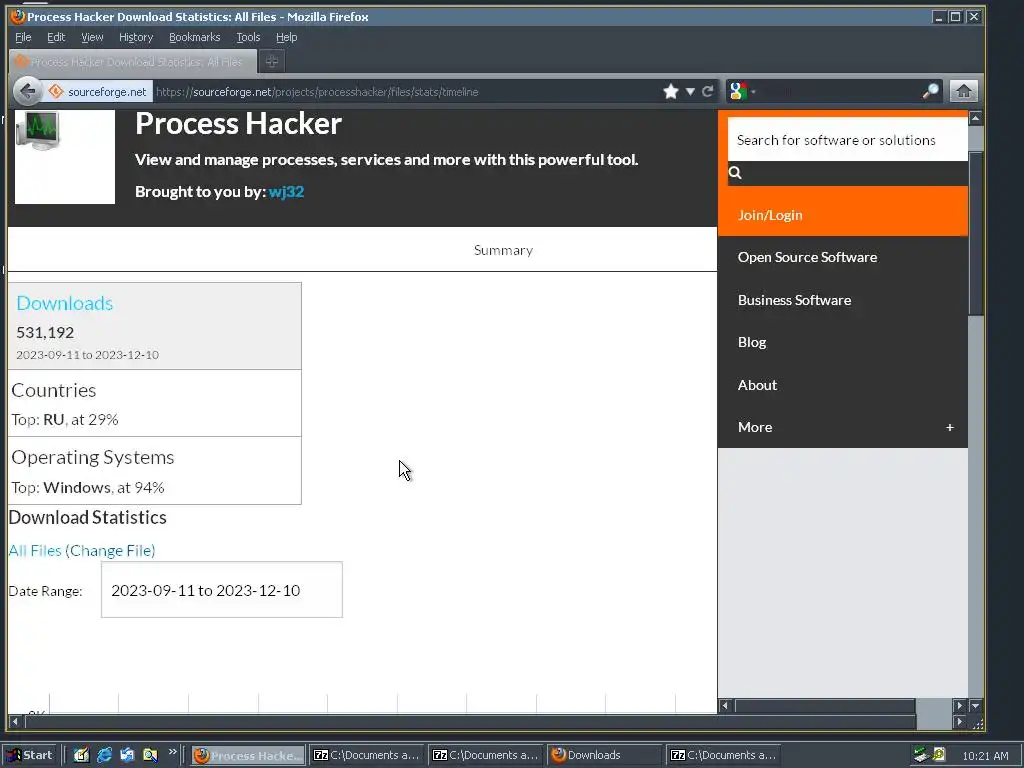Viewport: 1024px width, 768px height.
Task: Click the Top: Windows, at 94% text
Action: [88, 488]
